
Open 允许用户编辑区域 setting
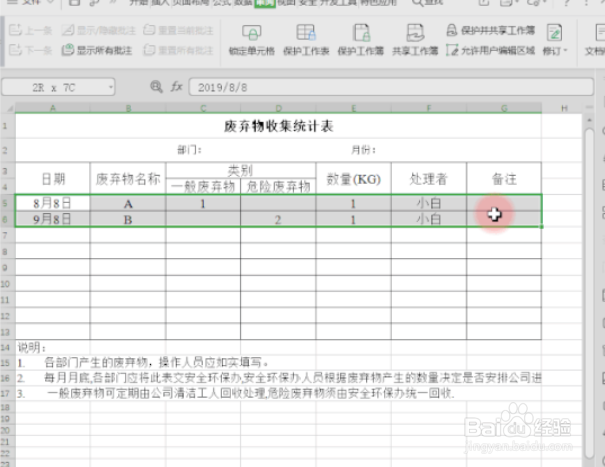point(491,50)
